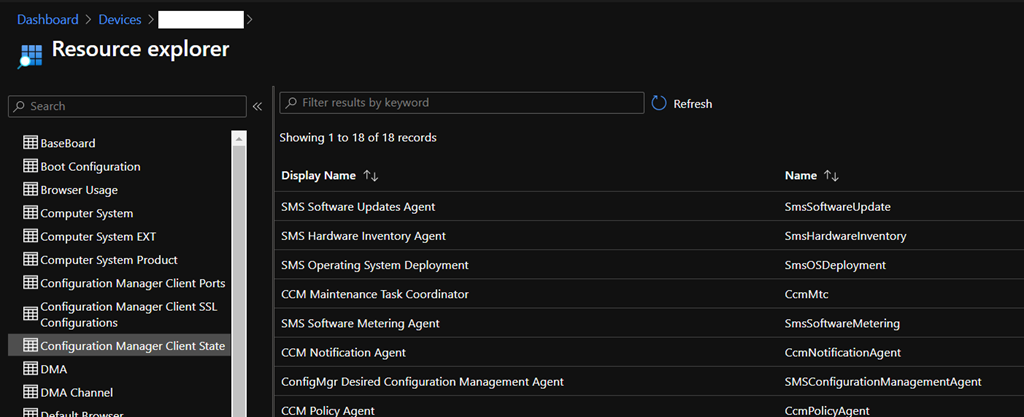Click the BaseBoard table icon

click(x=30, y=143)
